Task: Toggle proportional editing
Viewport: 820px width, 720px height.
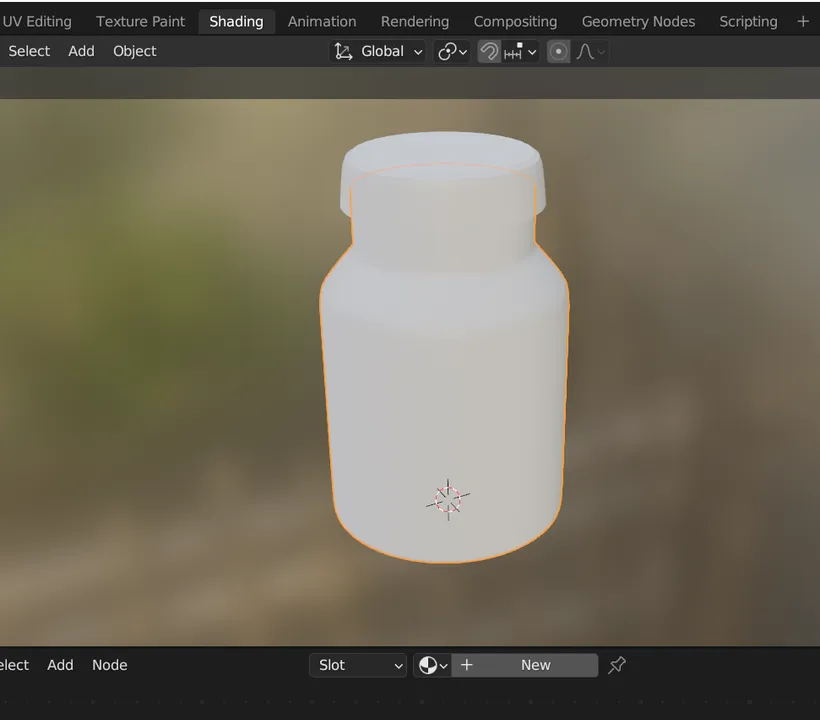Action: (559, 52)
